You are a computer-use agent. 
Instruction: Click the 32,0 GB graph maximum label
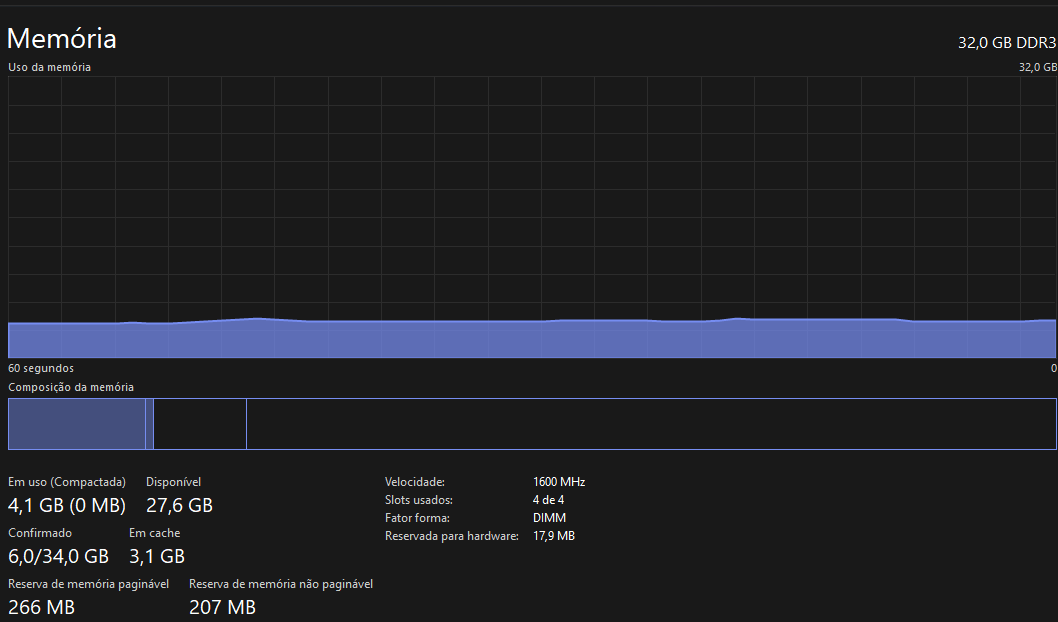pyautogui.click(x=1038, y=67)
